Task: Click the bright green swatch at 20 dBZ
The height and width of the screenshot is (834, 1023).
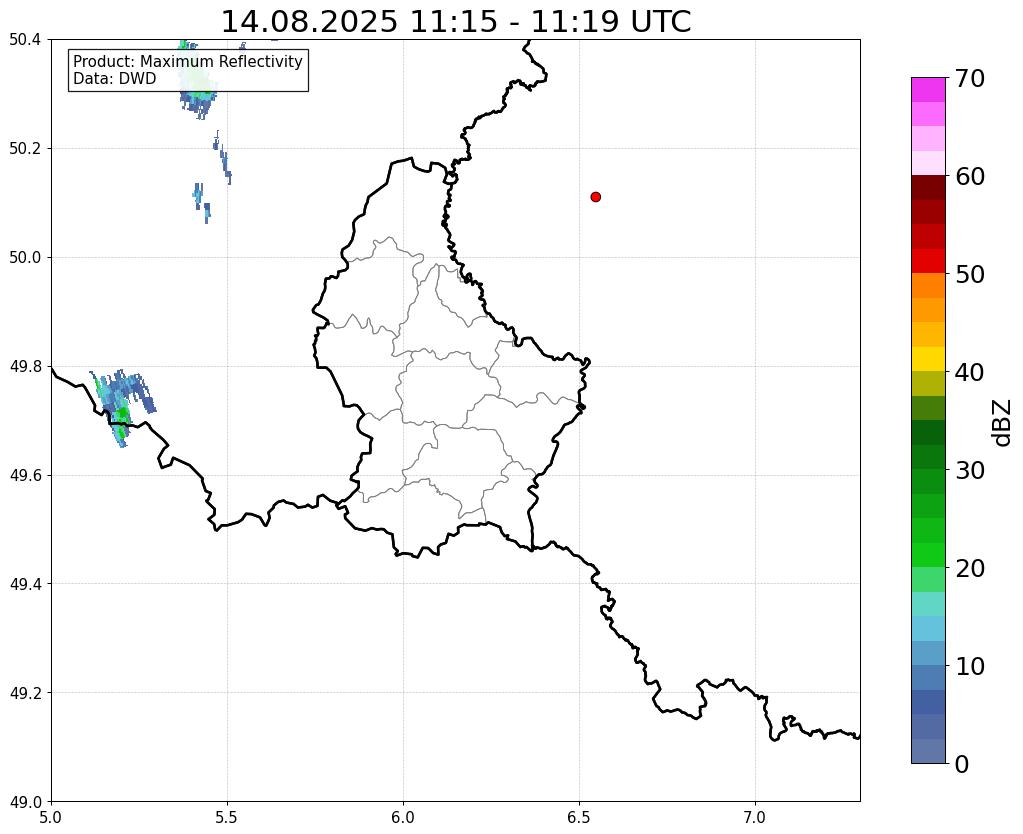Action: (928, 555)
